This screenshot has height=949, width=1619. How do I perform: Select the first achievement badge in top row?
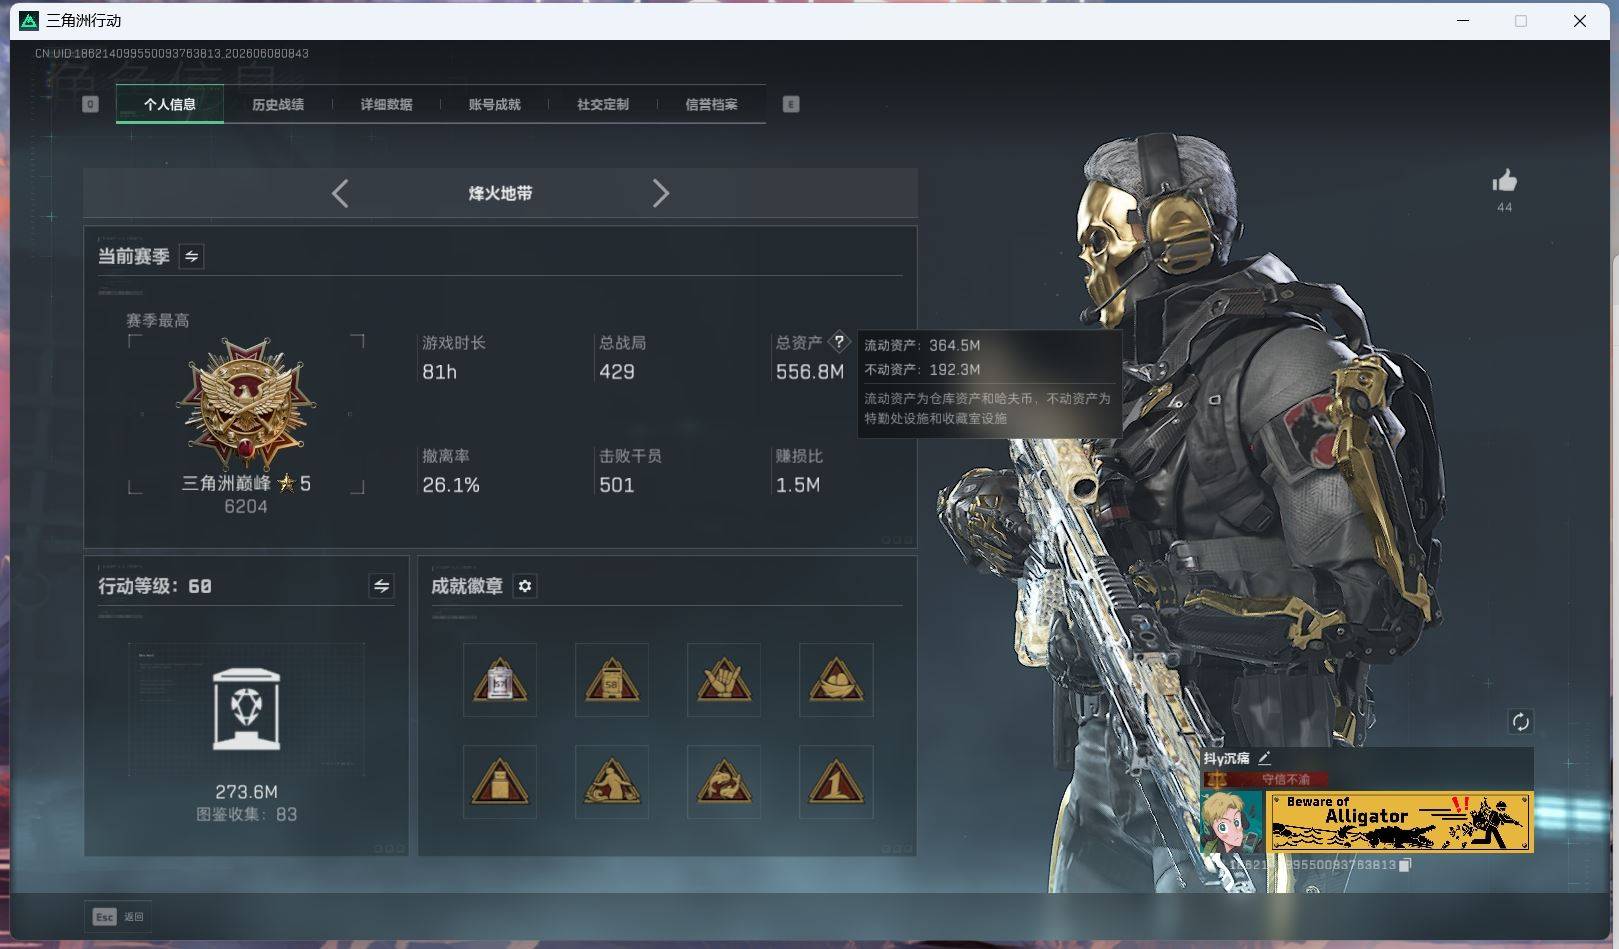pos(500,680)
